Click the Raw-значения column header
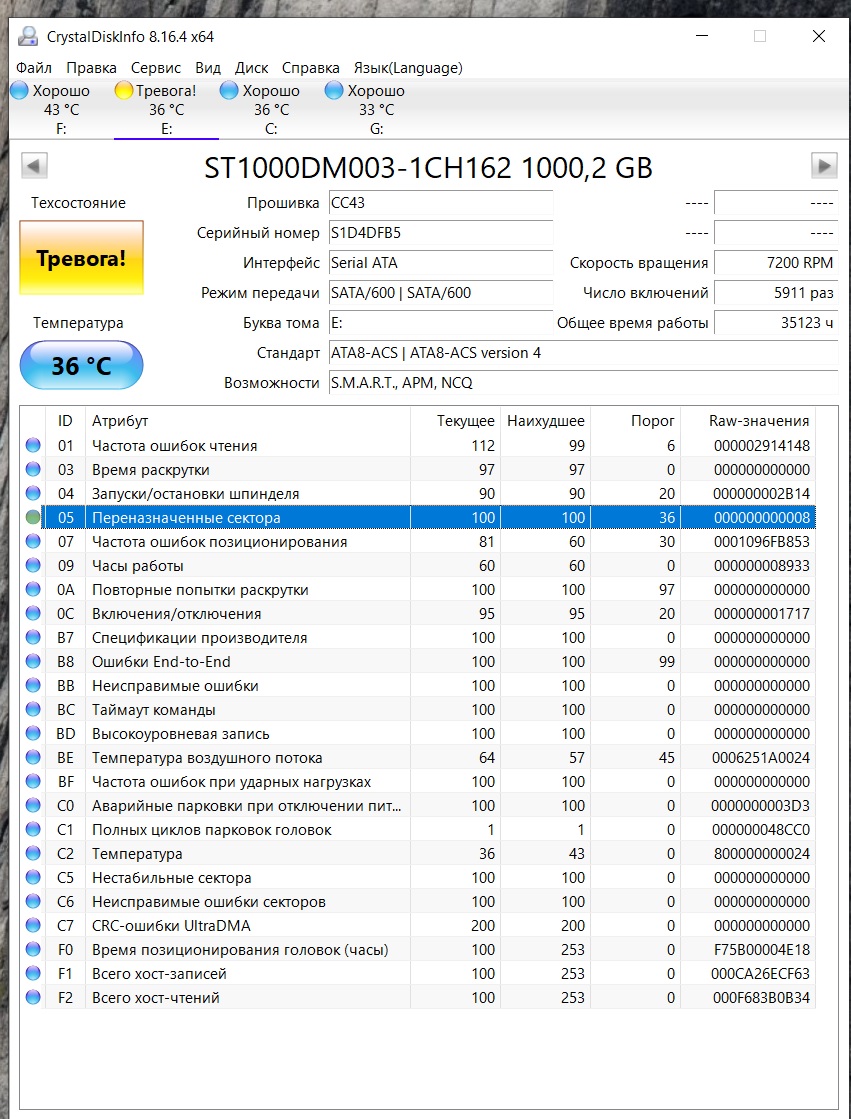This screenshot has height=1119, width=851. click(748, 421)
